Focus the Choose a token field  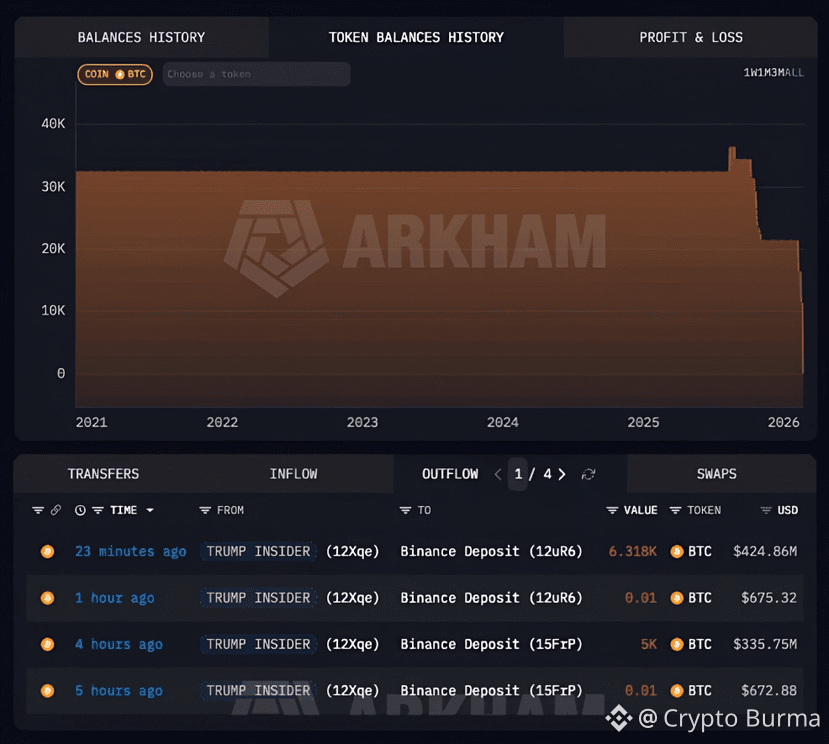click(256, 75)
